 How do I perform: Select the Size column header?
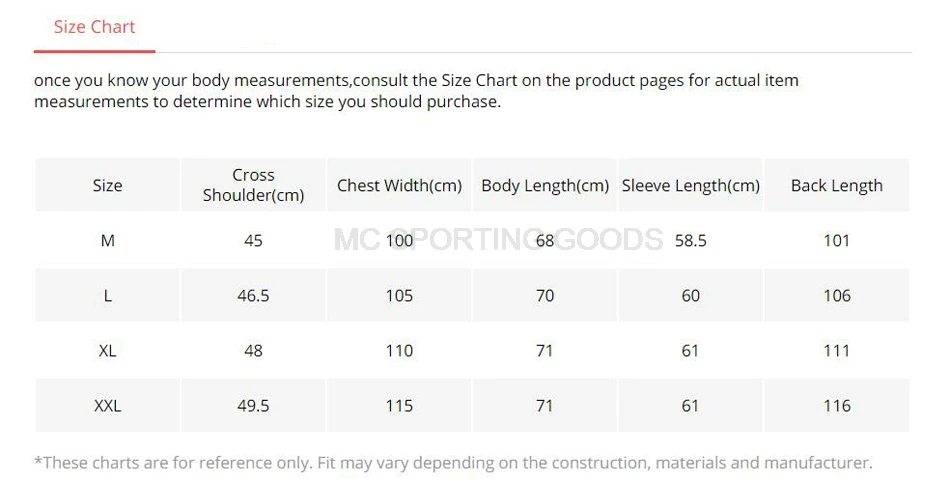click(107, 185)
